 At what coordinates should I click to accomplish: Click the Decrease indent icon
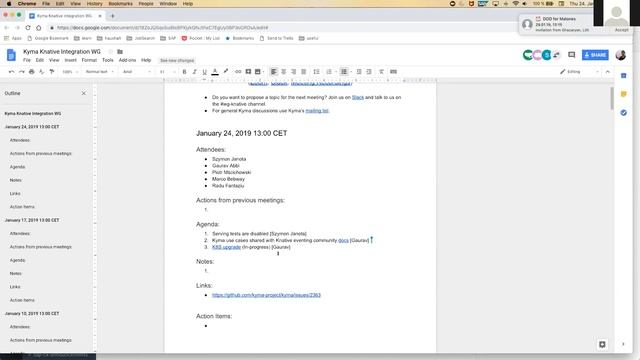click(x=359, y=72)
